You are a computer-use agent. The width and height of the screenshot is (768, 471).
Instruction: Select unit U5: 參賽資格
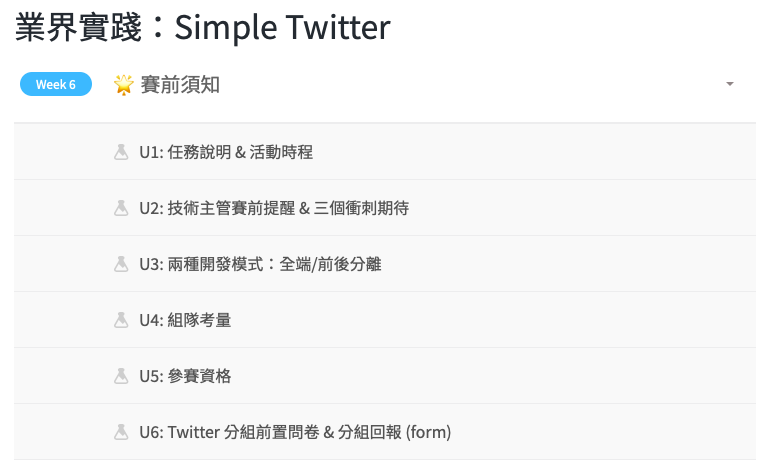click(x=186, y=376)
